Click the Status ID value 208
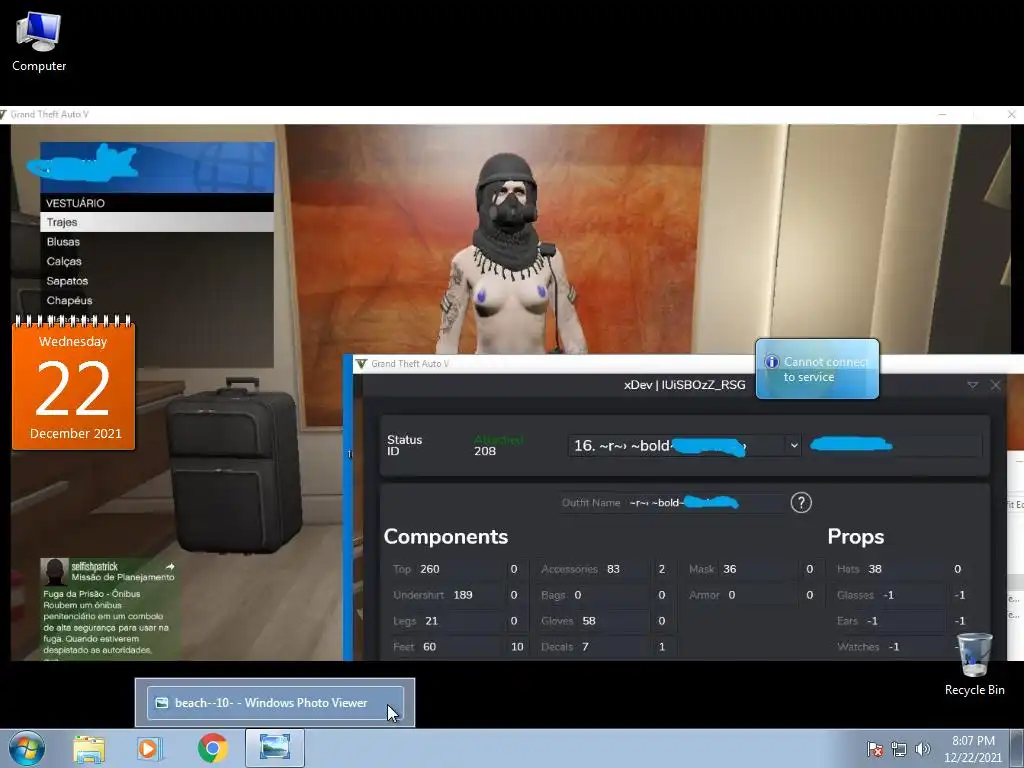This screenshot has width=1024, height=768. [x=485, y=451]
